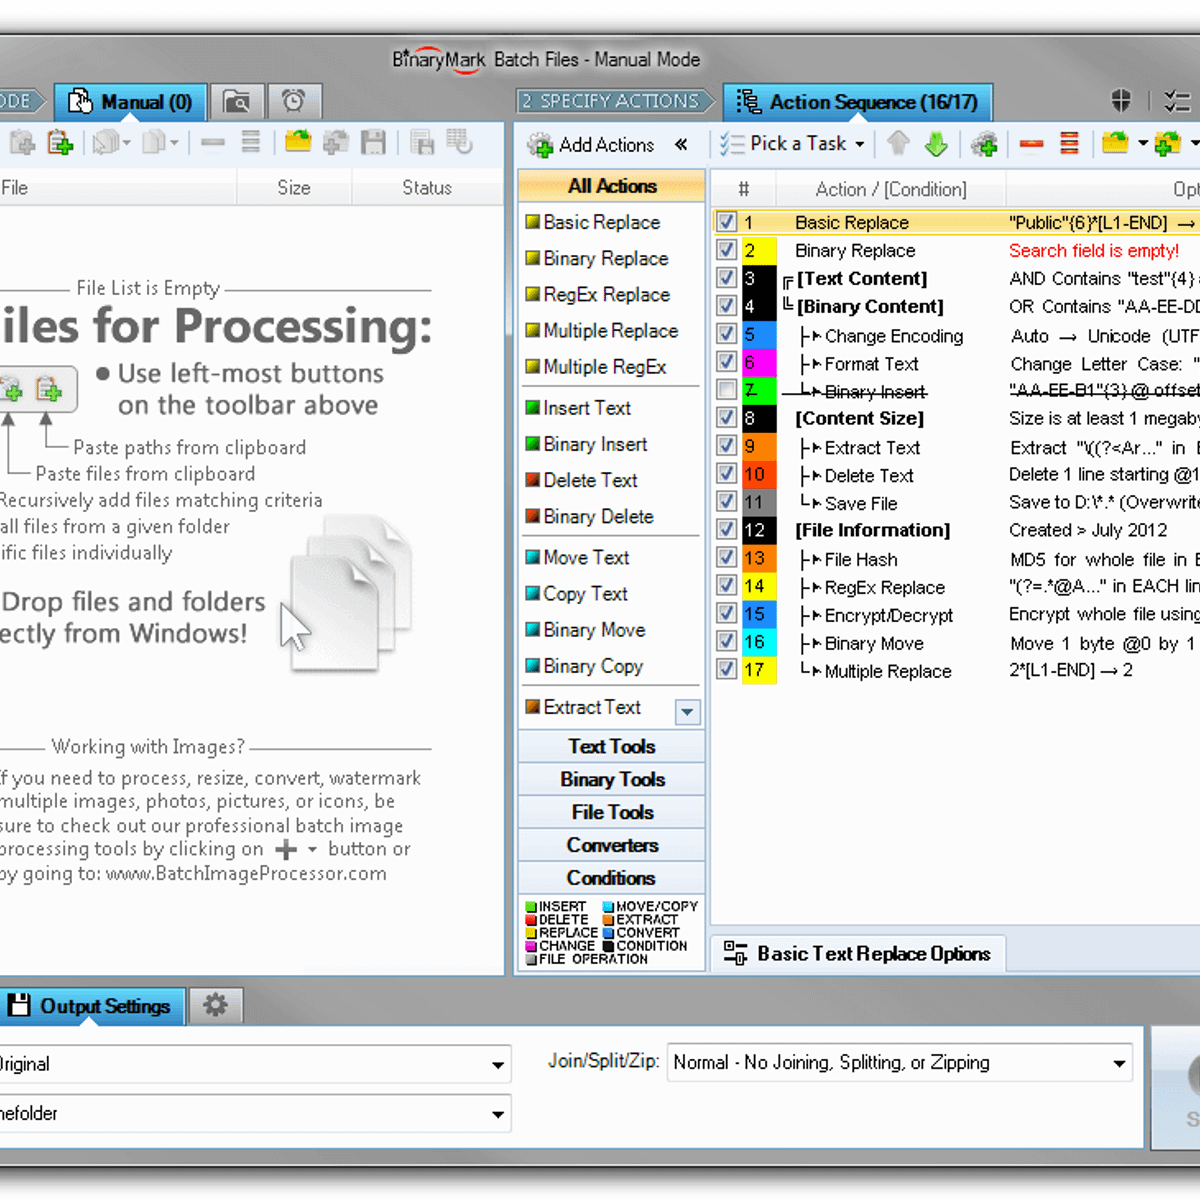1200x1200 pixels.
Task: Switch to the Manual (0) tab
Action: point(130,102)
